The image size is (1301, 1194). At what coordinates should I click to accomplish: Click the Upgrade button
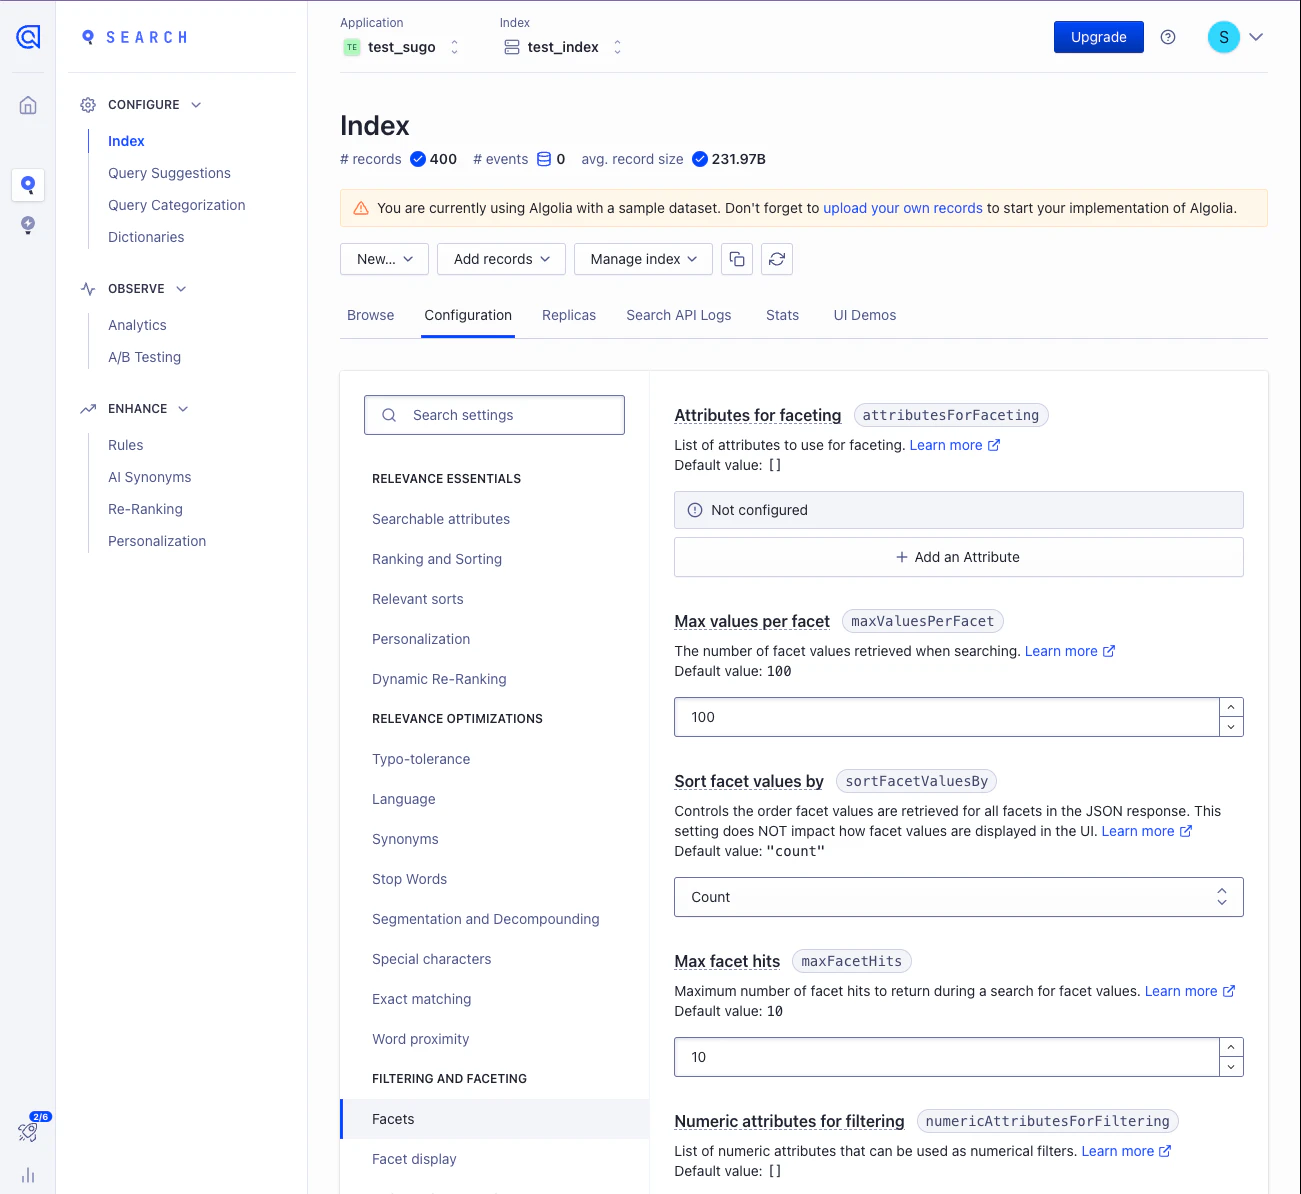coord(1099,37)
